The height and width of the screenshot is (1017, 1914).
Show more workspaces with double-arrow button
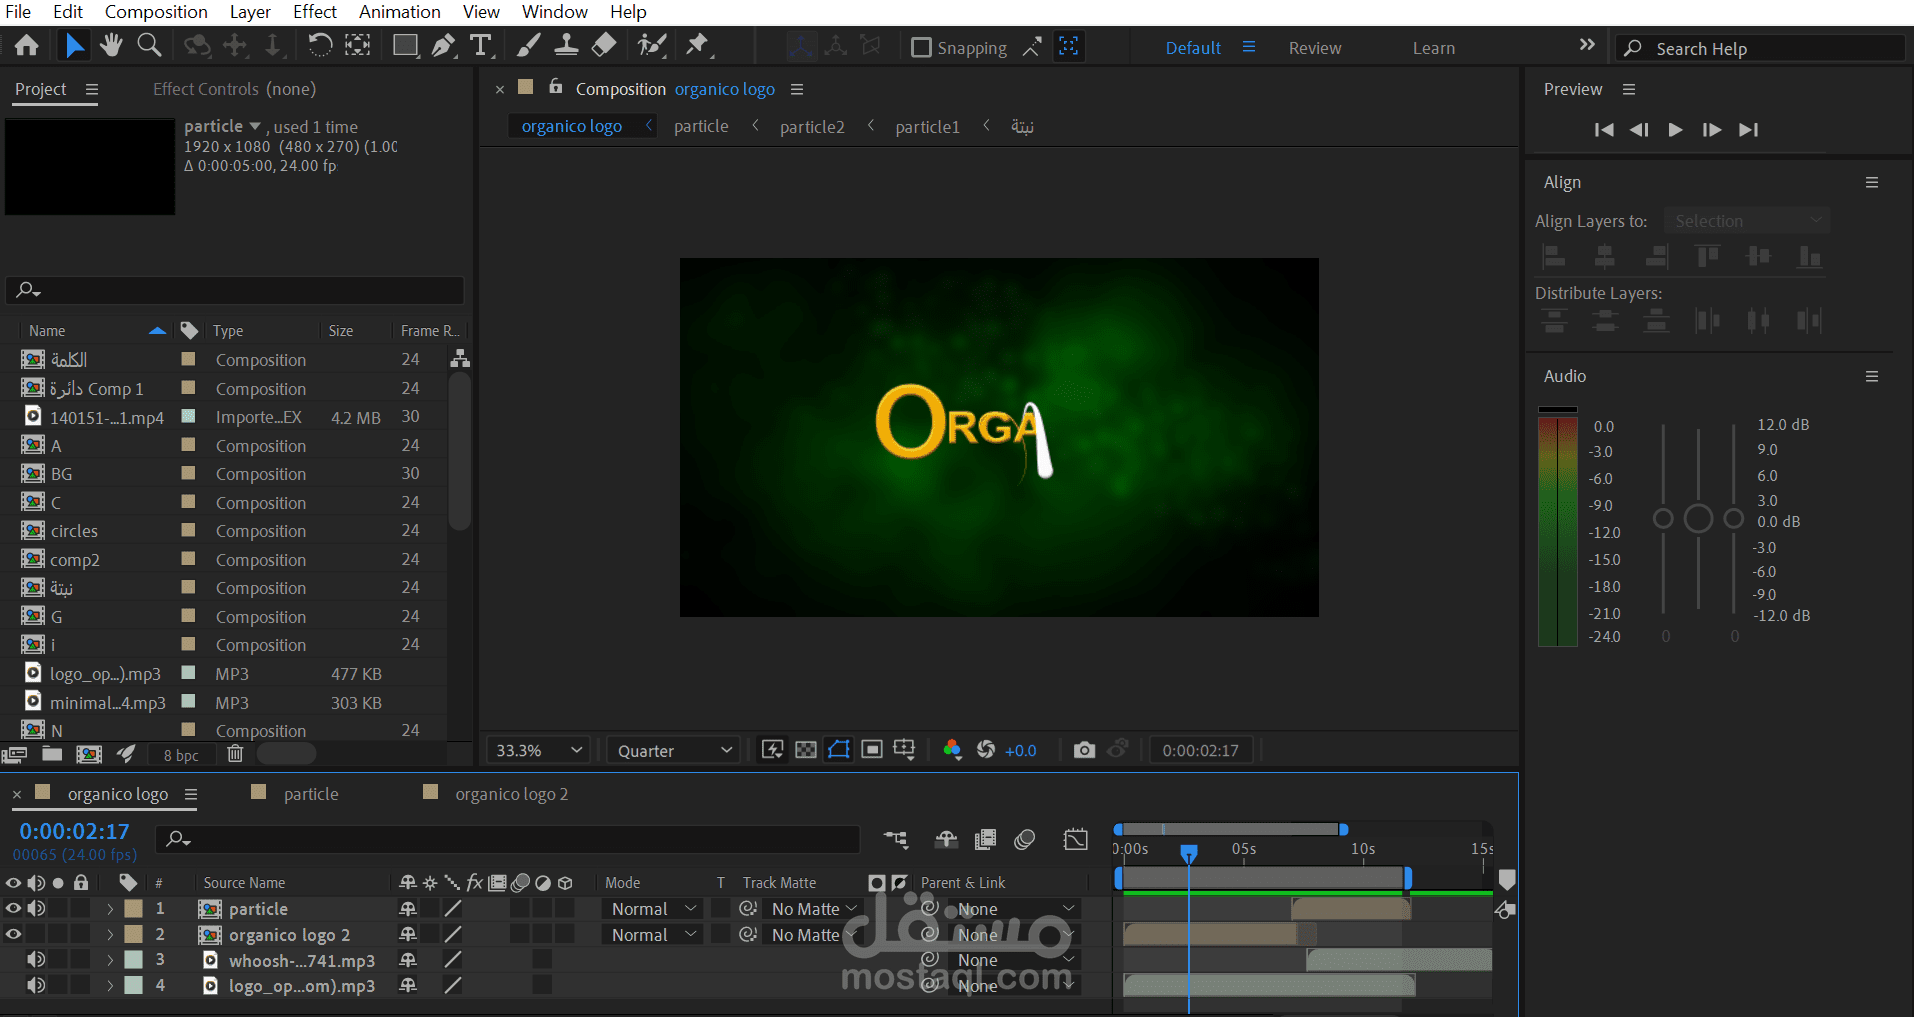click(x=1587, y=45)
